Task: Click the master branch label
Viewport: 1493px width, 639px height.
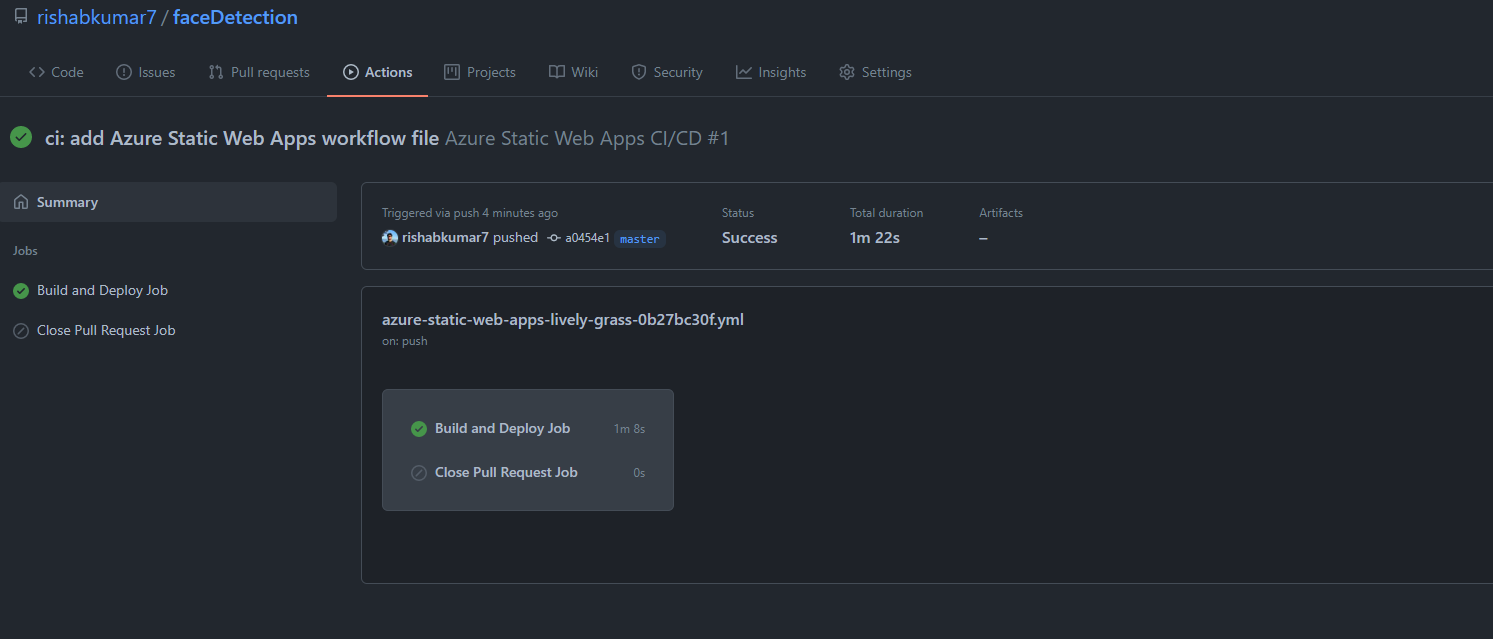Action: [x=640, y=239]
